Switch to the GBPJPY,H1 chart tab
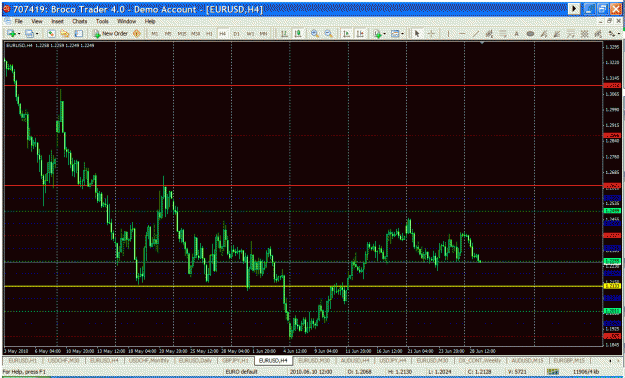 click(x=235, y=360)
